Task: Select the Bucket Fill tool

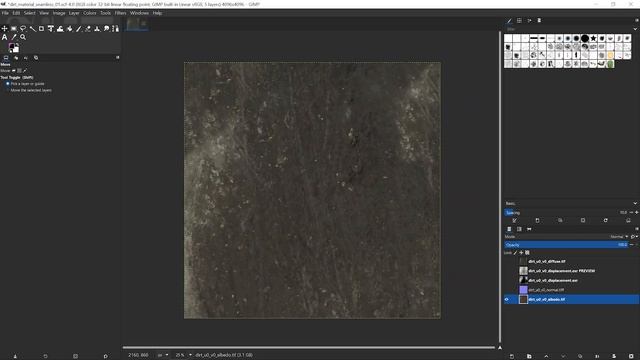Action: [69, 29]
